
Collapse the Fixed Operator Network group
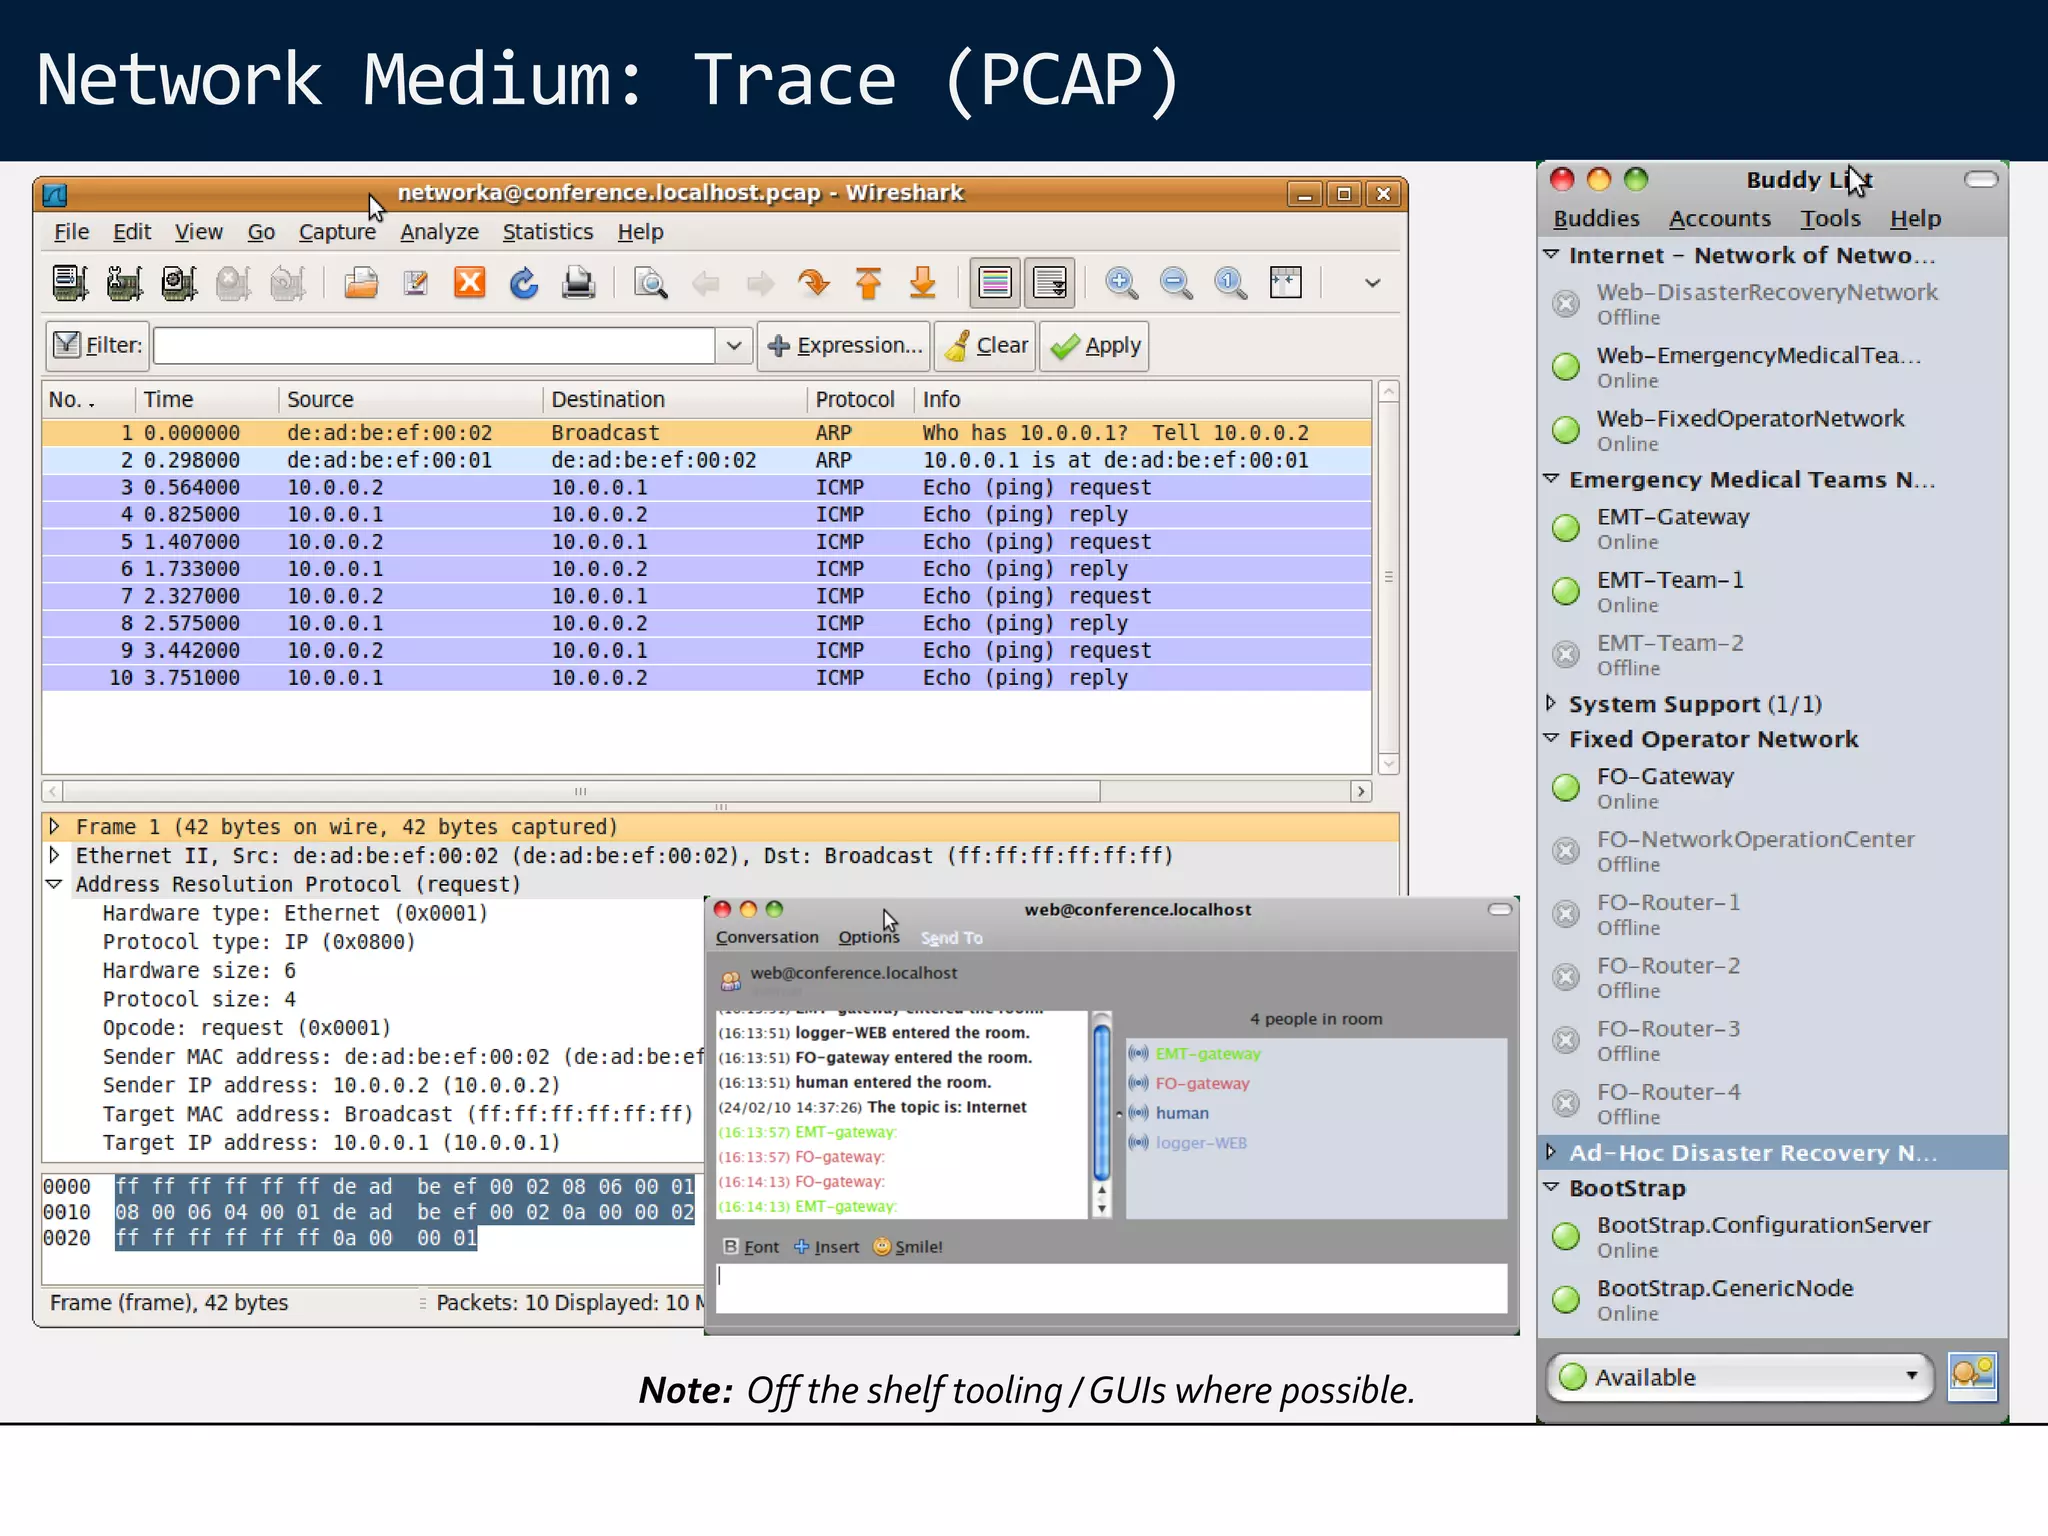(1551, 738)
